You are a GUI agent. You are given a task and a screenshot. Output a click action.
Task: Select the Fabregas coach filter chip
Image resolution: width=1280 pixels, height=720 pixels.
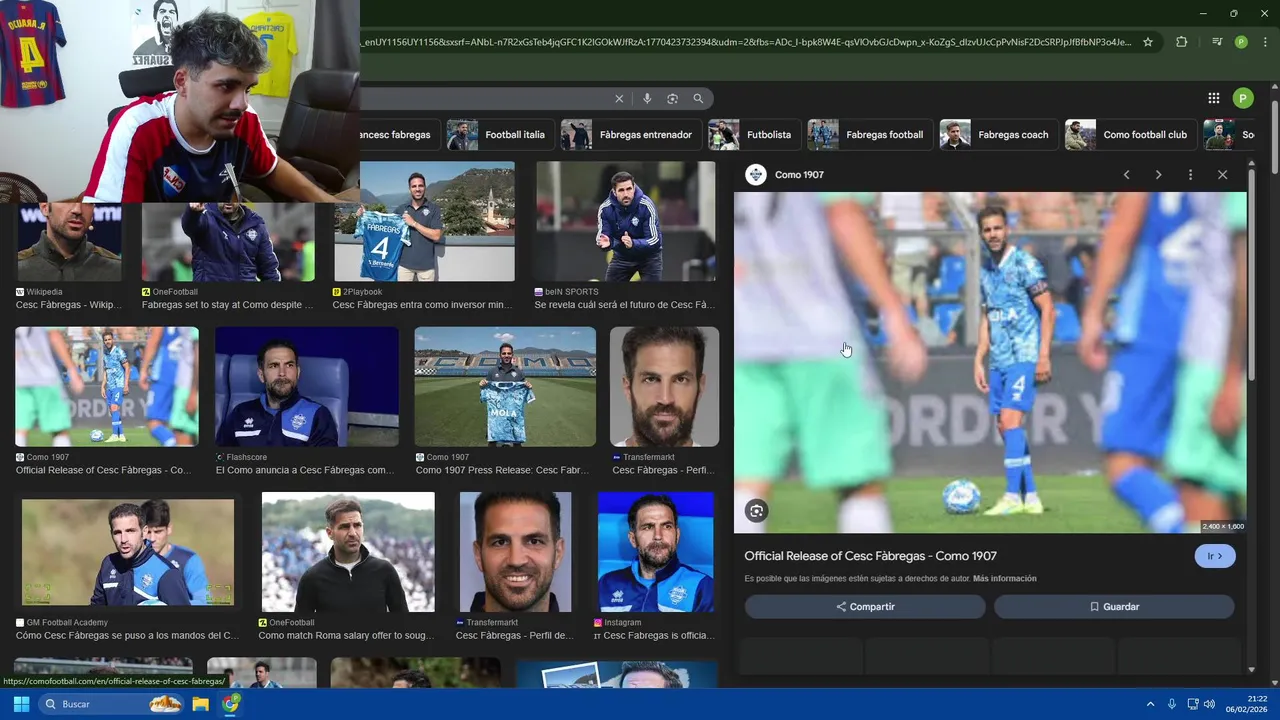[x=998, y=135]
